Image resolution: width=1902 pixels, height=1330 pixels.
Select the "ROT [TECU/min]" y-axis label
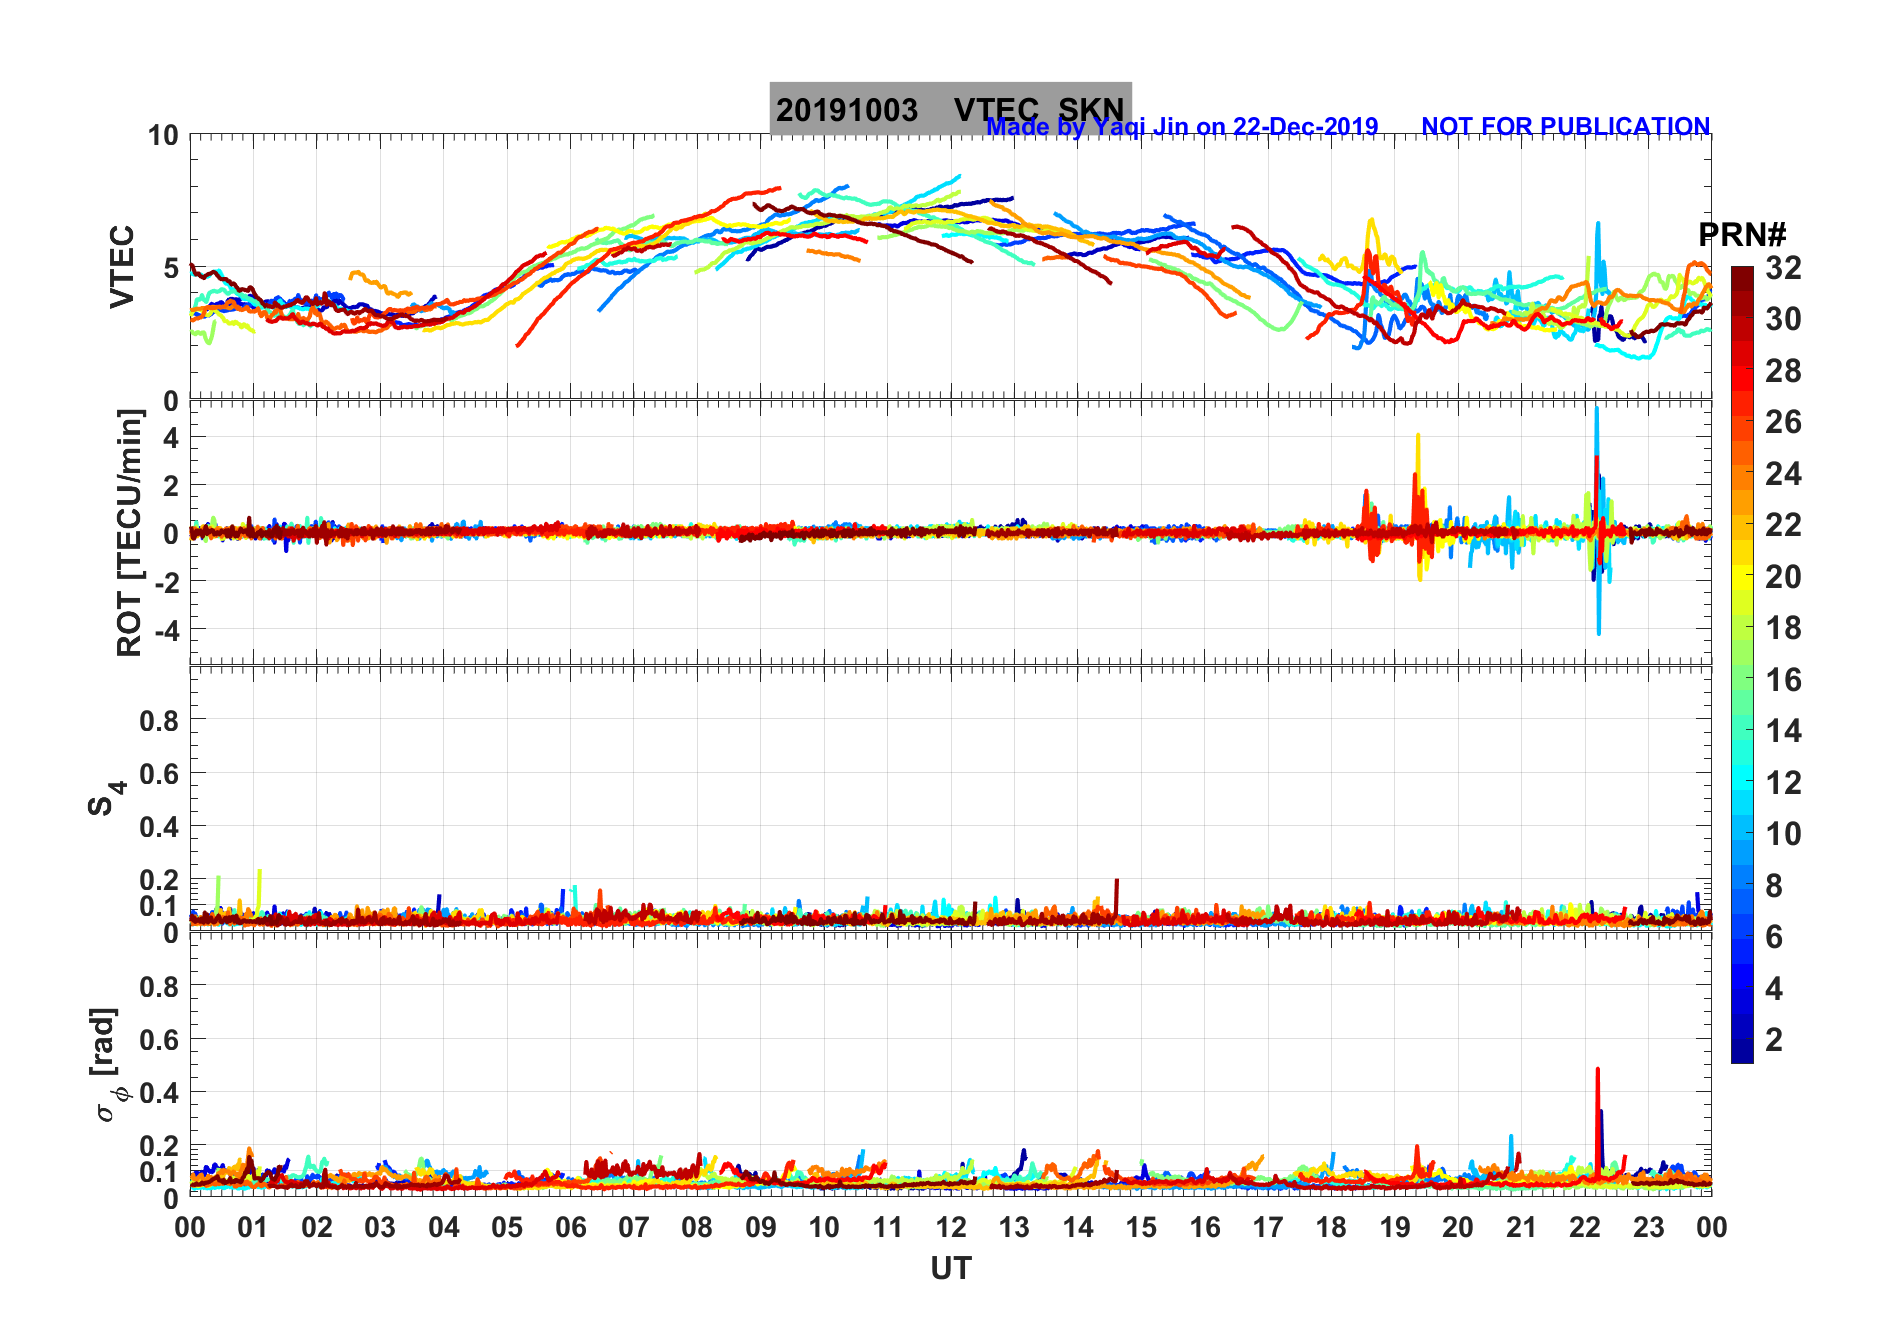pyautogui.click(x=130, y=532)
